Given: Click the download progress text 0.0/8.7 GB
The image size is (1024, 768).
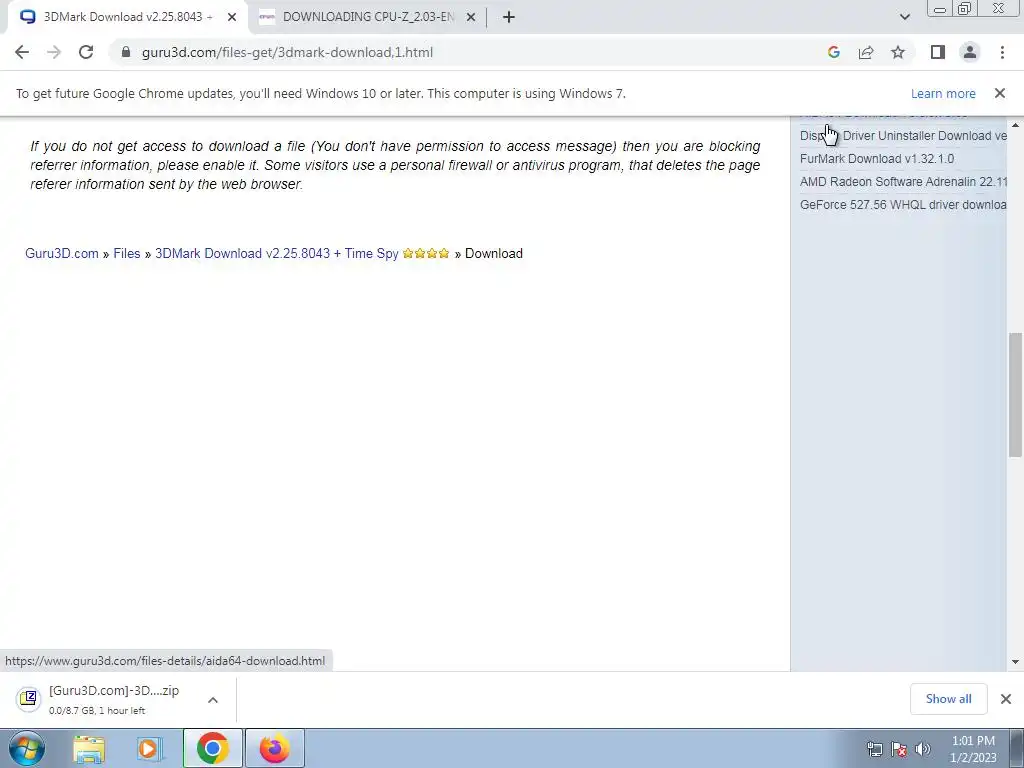Looking at the screenshot, I should (97, 711).
